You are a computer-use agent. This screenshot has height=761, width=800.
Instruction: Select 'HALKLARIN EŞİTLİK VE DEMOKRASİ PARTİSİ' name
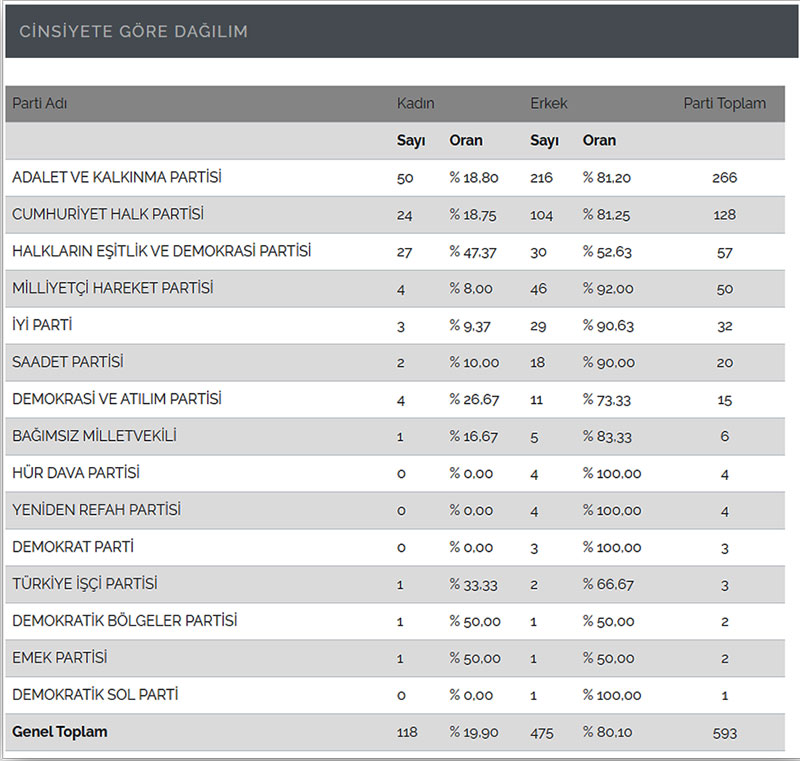tap(161, 251)
